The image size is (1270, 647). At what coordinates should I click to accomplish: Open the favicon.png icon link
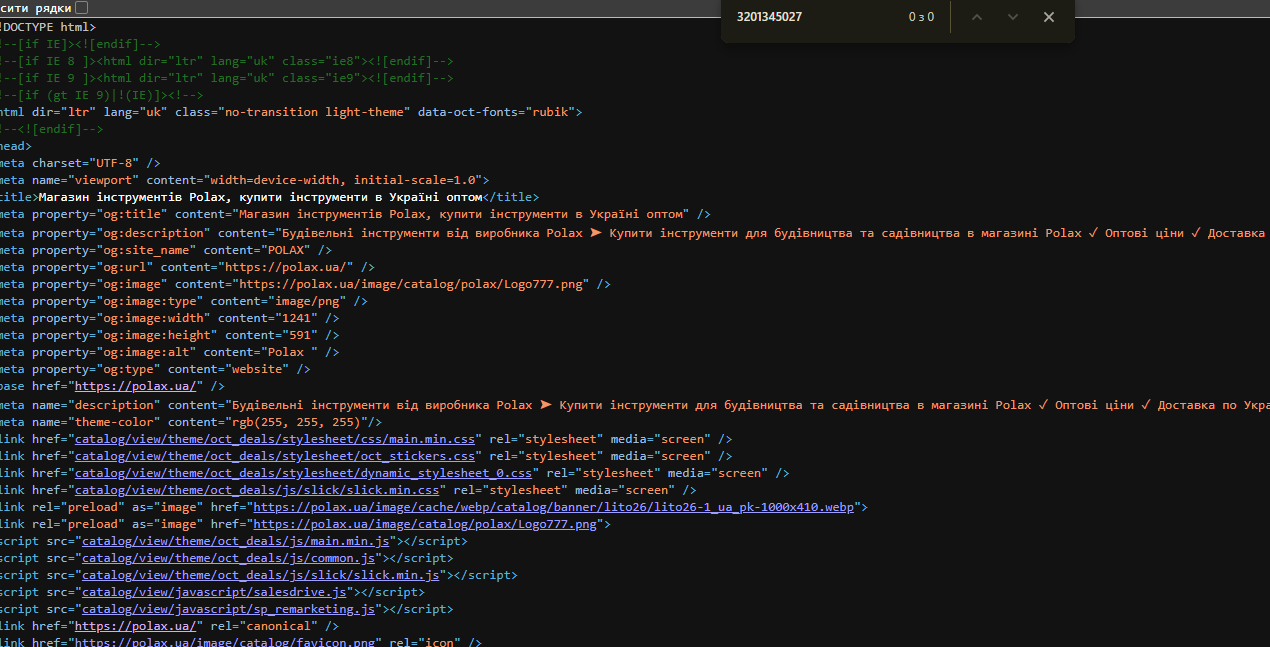(225, 642)
